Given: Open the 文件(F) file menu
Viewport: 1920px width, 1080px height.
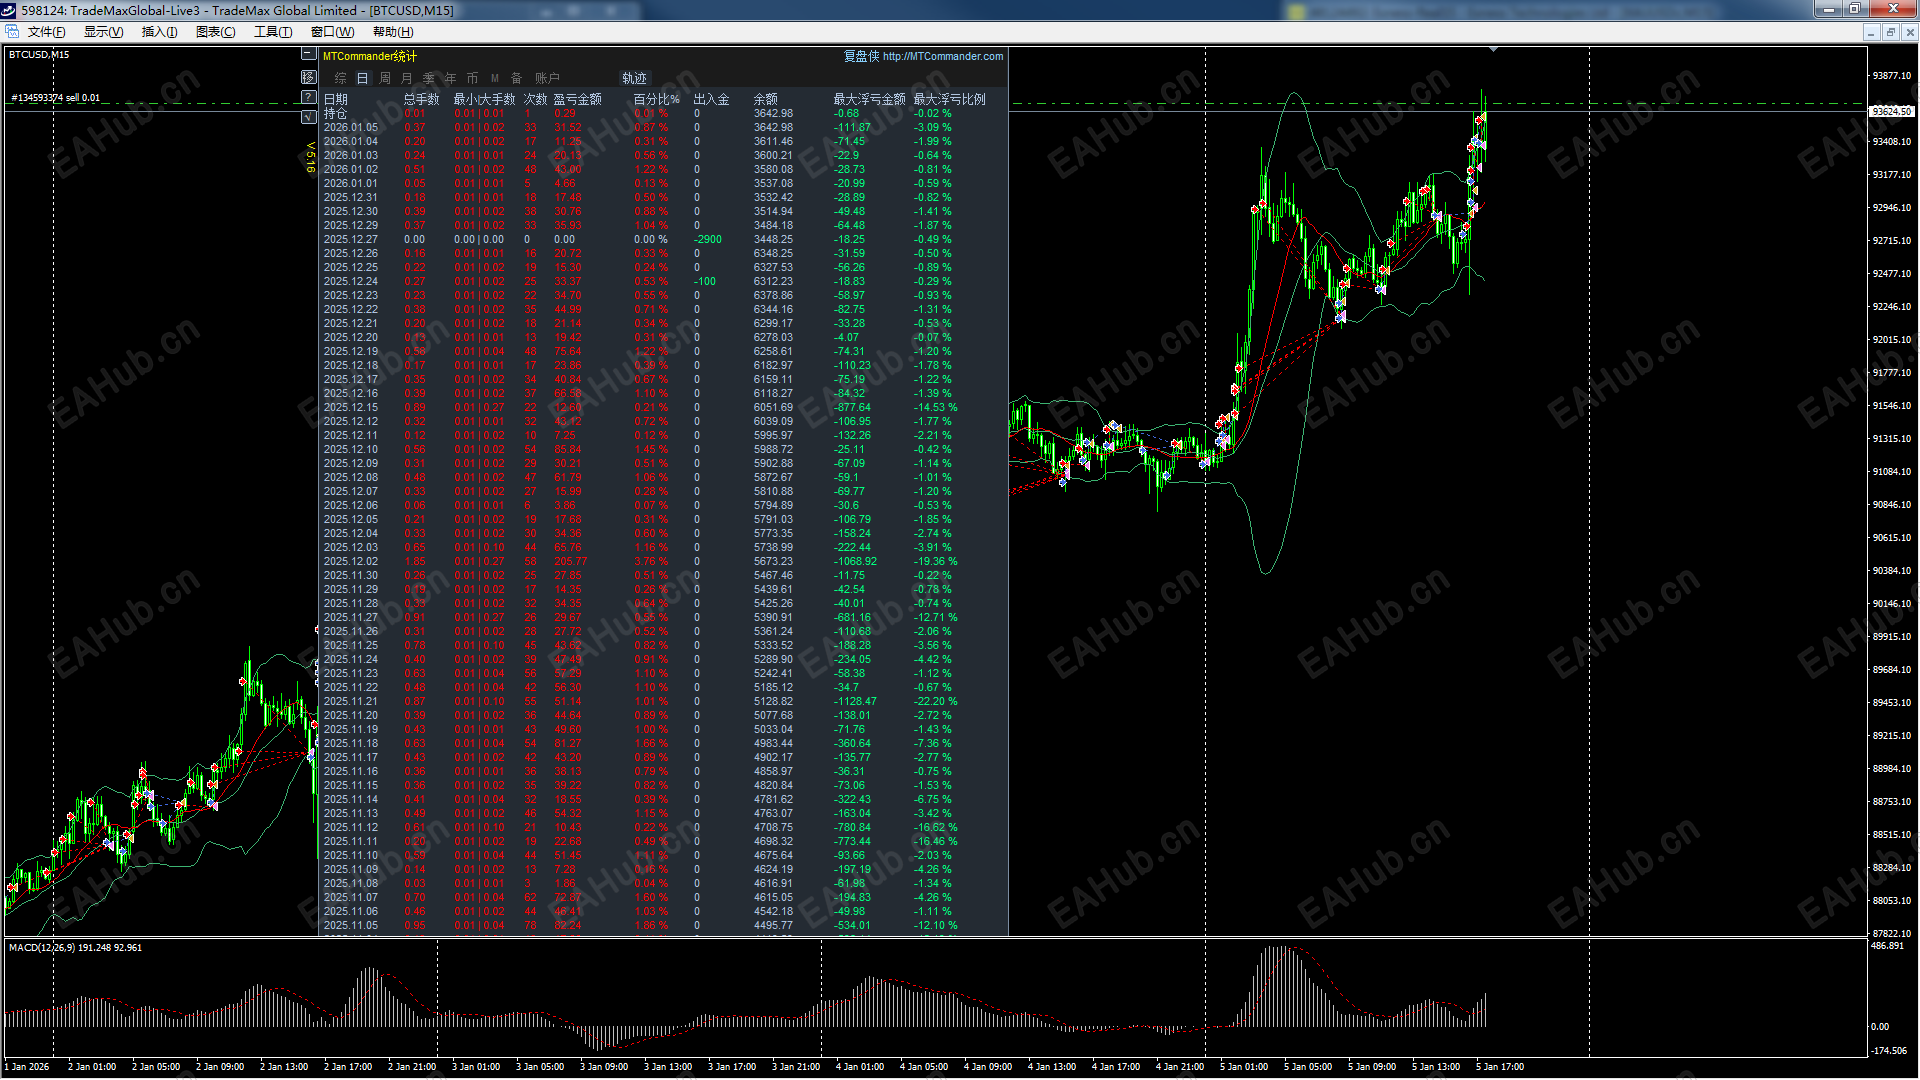Looking at the screenshot, I should pyautogui.click(x=46, y=32).
